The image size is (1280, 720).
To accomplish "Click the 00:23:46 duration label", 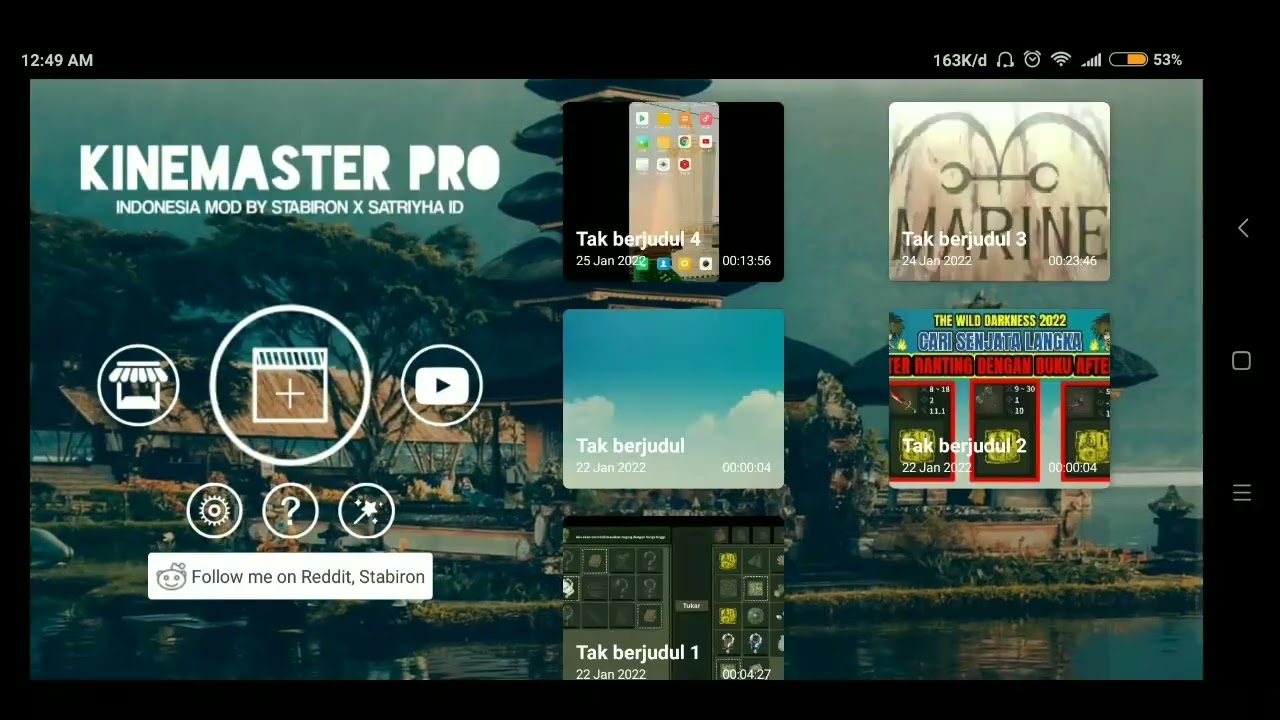I will 1072,261.
